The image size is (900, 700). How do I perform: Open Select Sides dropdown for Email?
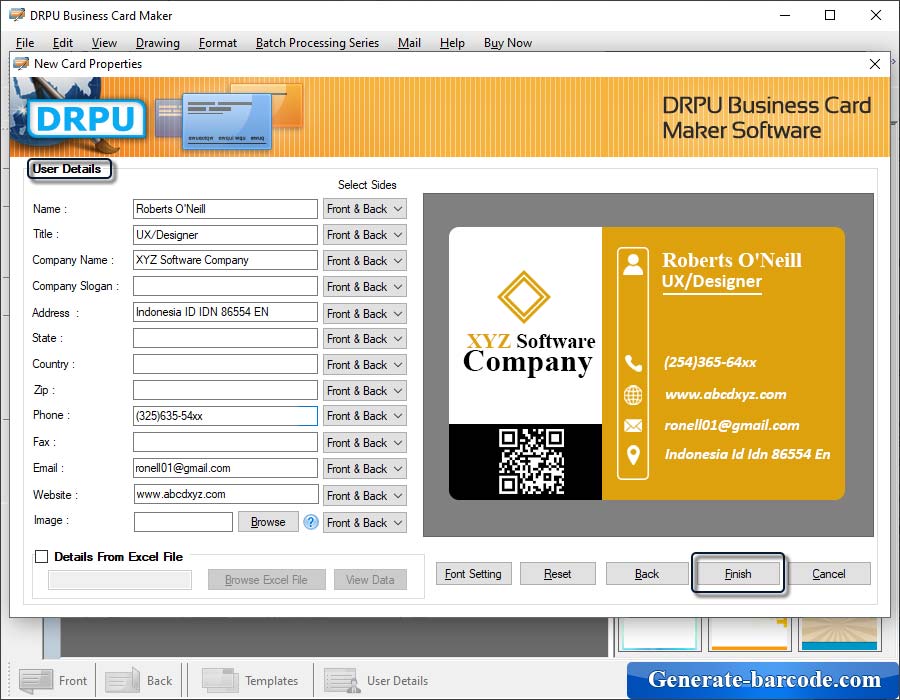click(365, 469)
